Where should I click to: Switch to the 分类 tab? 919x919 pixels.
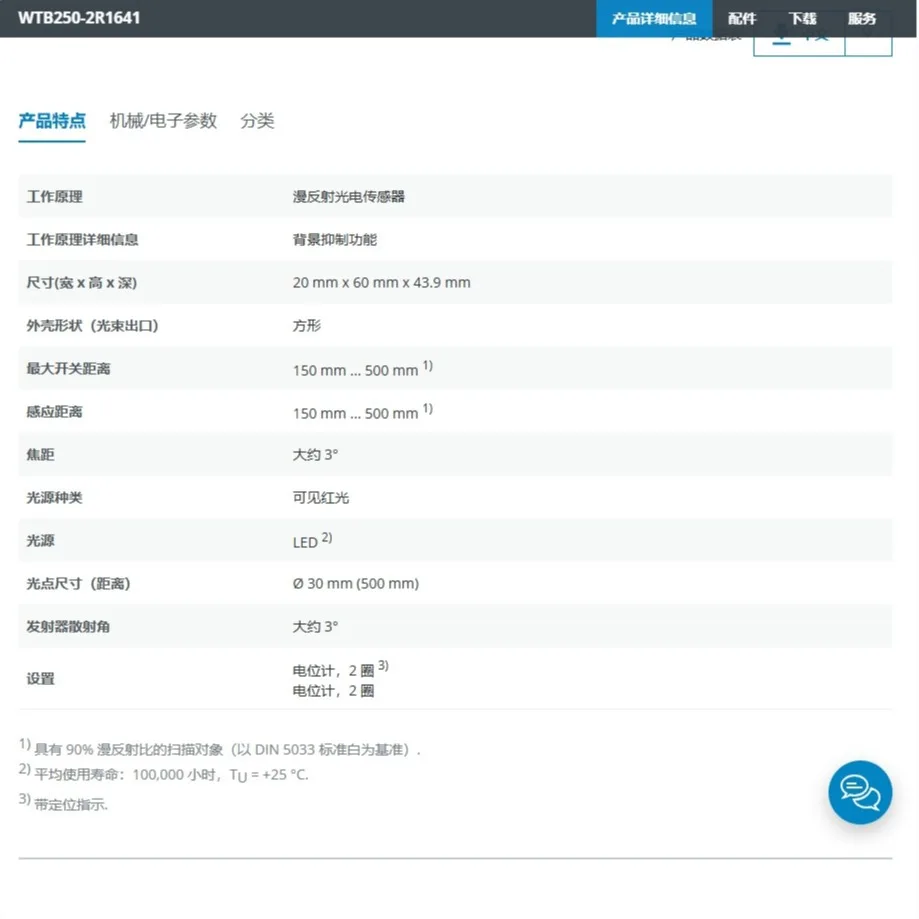[x=257, y=121]
